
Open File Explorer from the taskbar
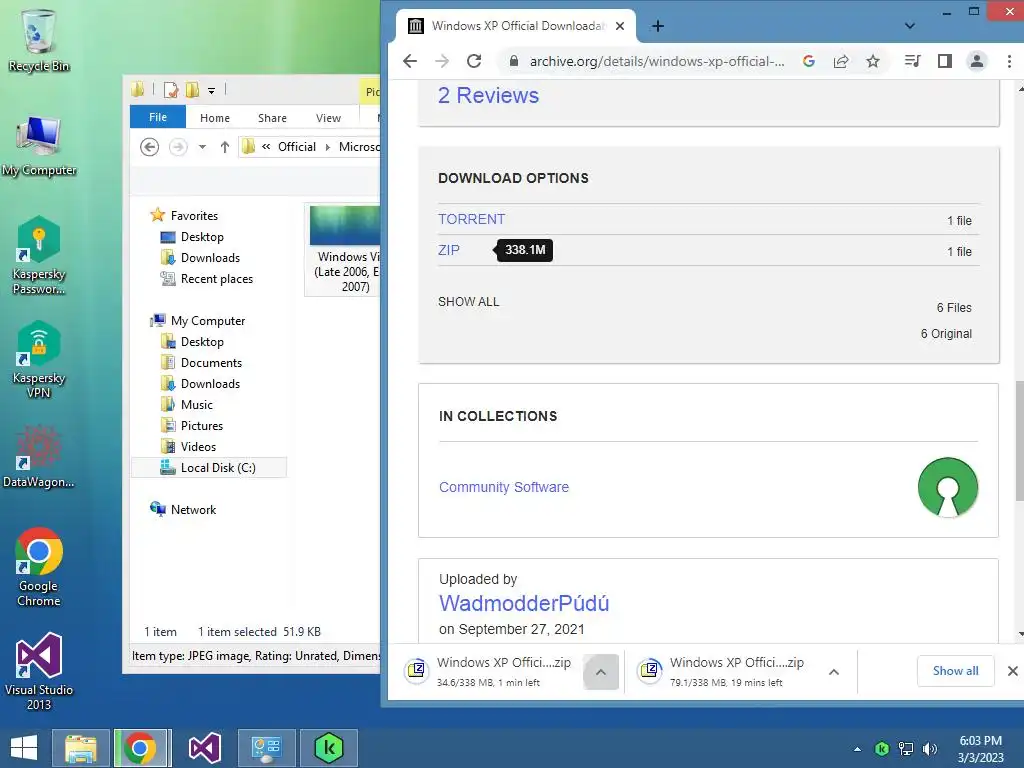[x=80, y=748]
